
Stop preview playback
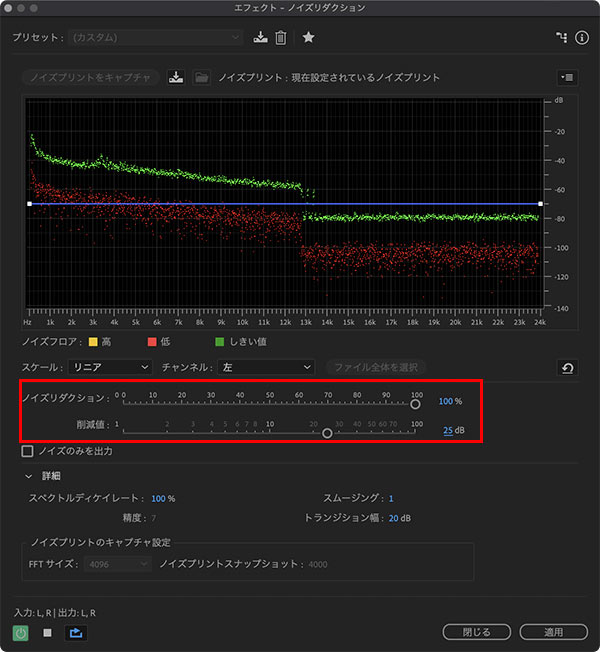tap(47, 632)
